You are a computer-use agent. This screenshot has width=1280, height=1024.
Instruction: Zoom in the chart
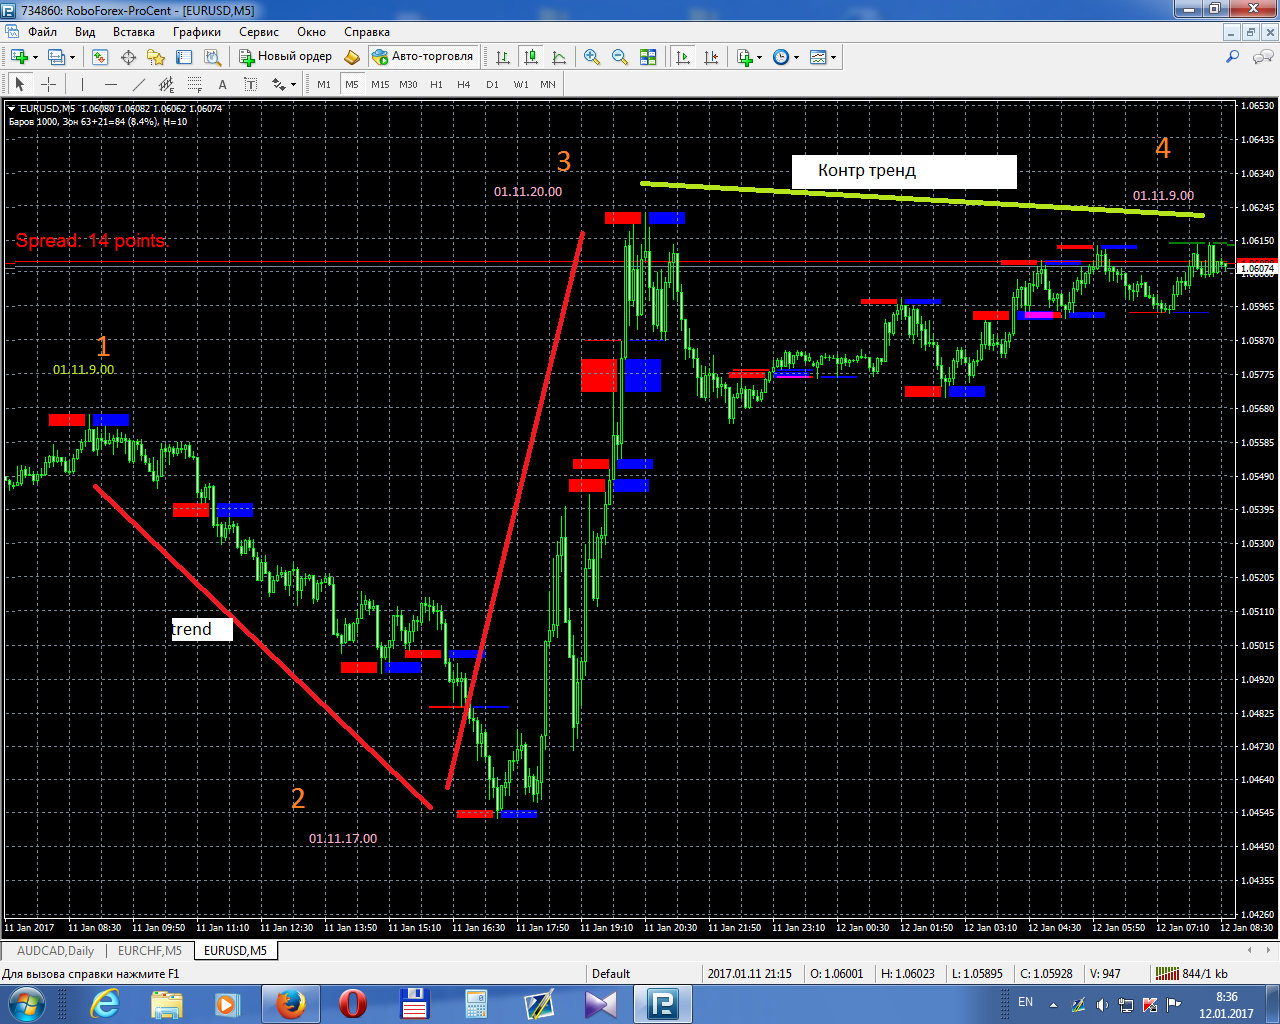tap(592, 57)
